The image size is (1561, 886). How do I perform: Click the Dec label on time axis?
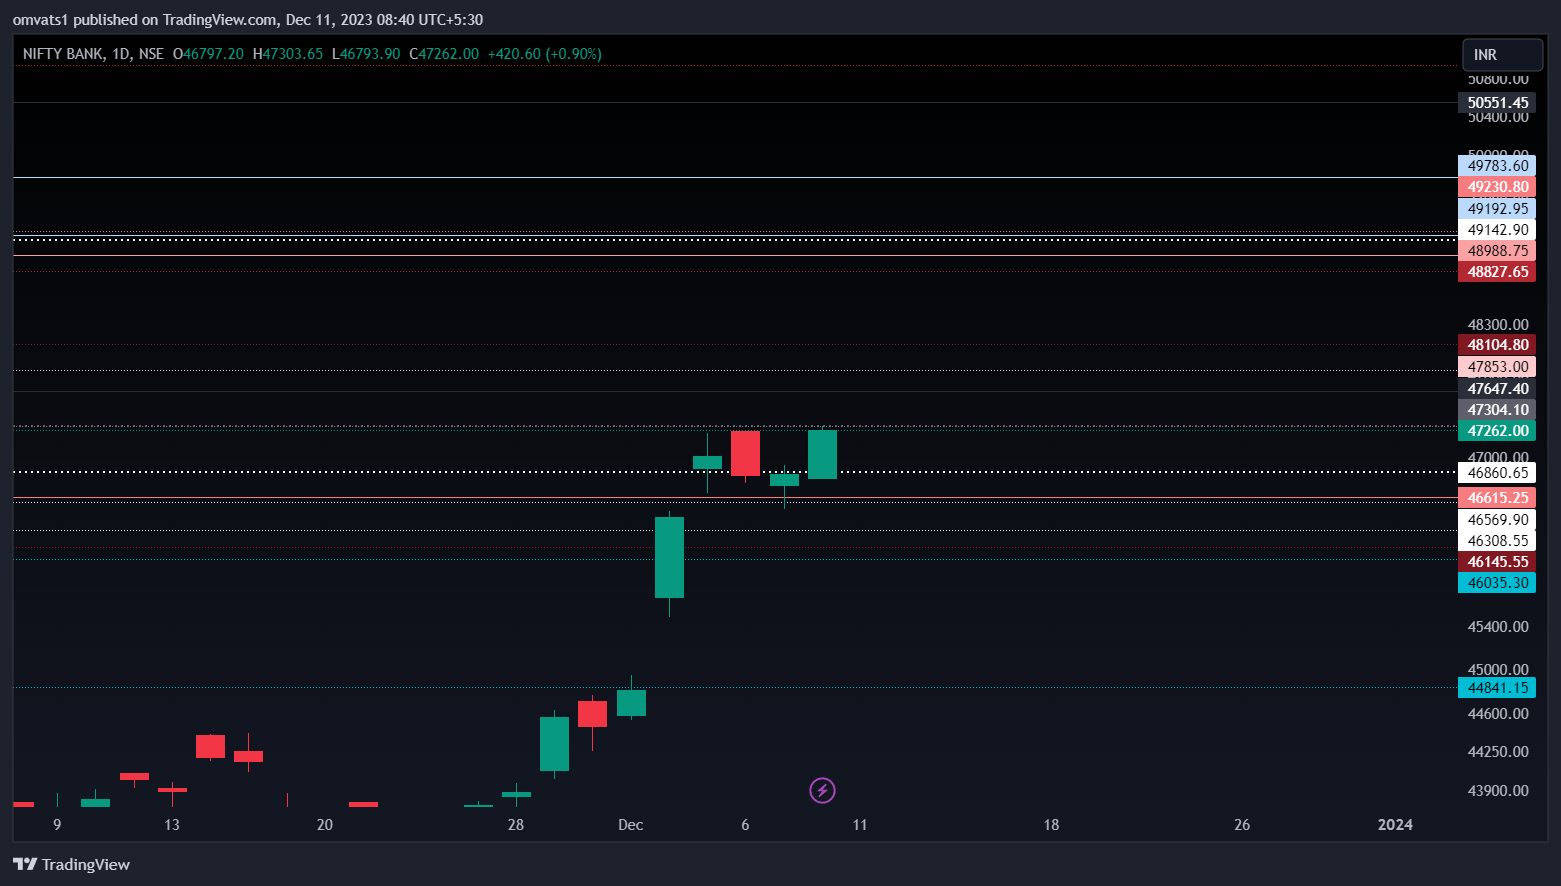[x=630, y=825]
